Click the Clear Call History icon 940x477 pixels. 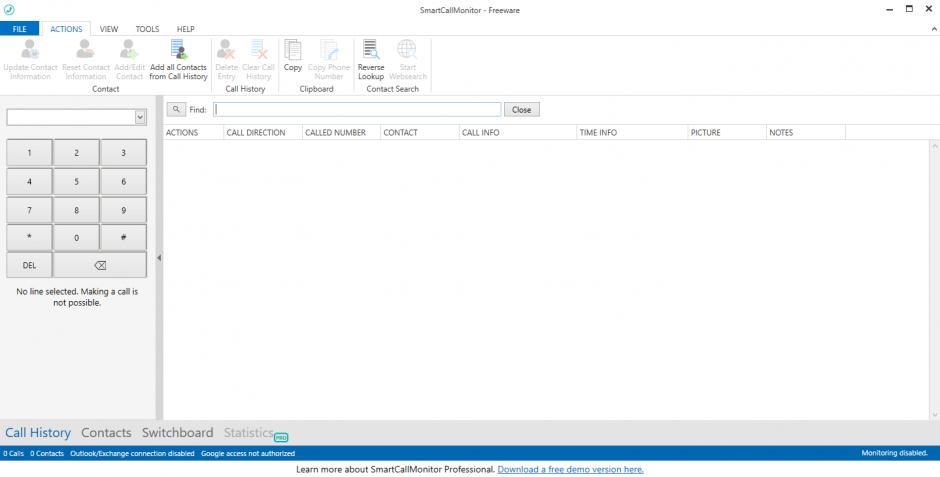[x=258, y=49]
